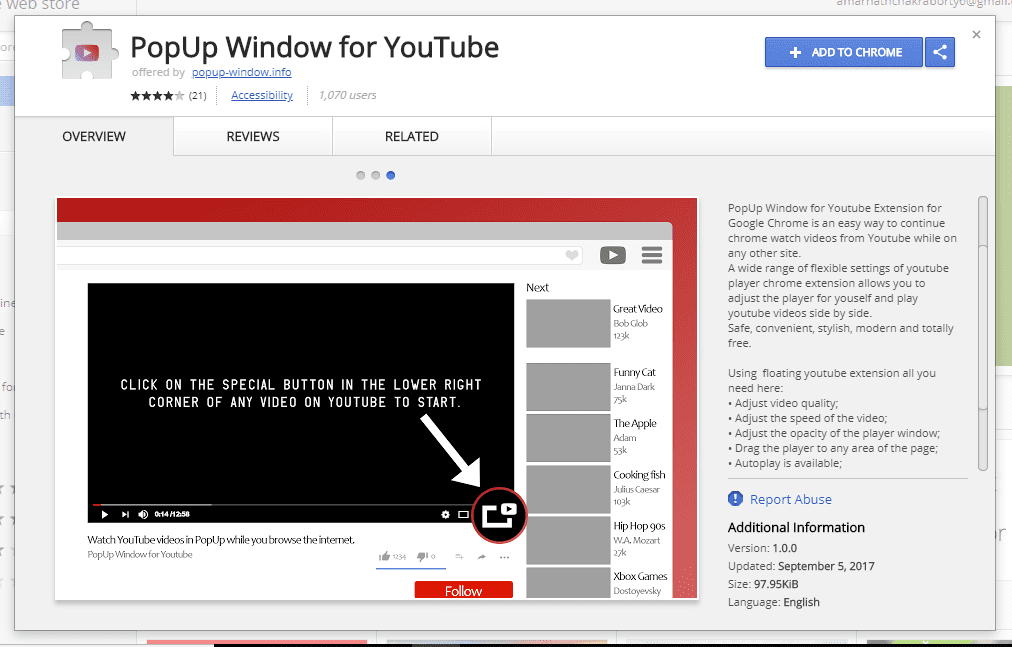Click the Size 97.95KiB line

[763, 584]
